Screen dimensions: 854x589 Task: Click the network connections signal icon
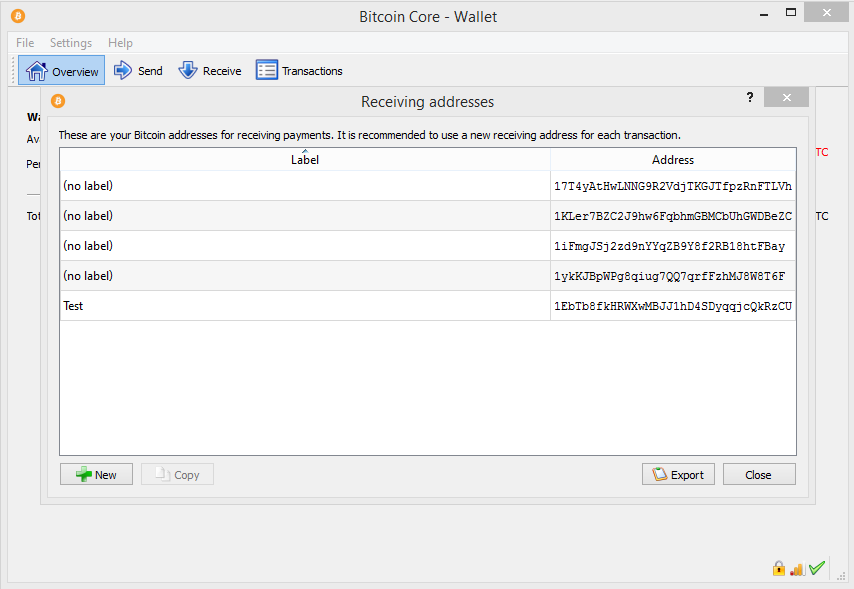(x=797, y=569)
